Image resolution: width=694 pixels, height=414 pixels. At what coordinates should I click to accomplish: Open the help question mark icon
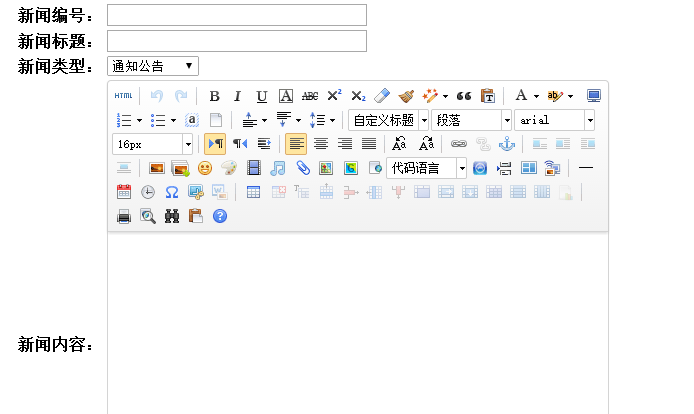coord(220,217)
